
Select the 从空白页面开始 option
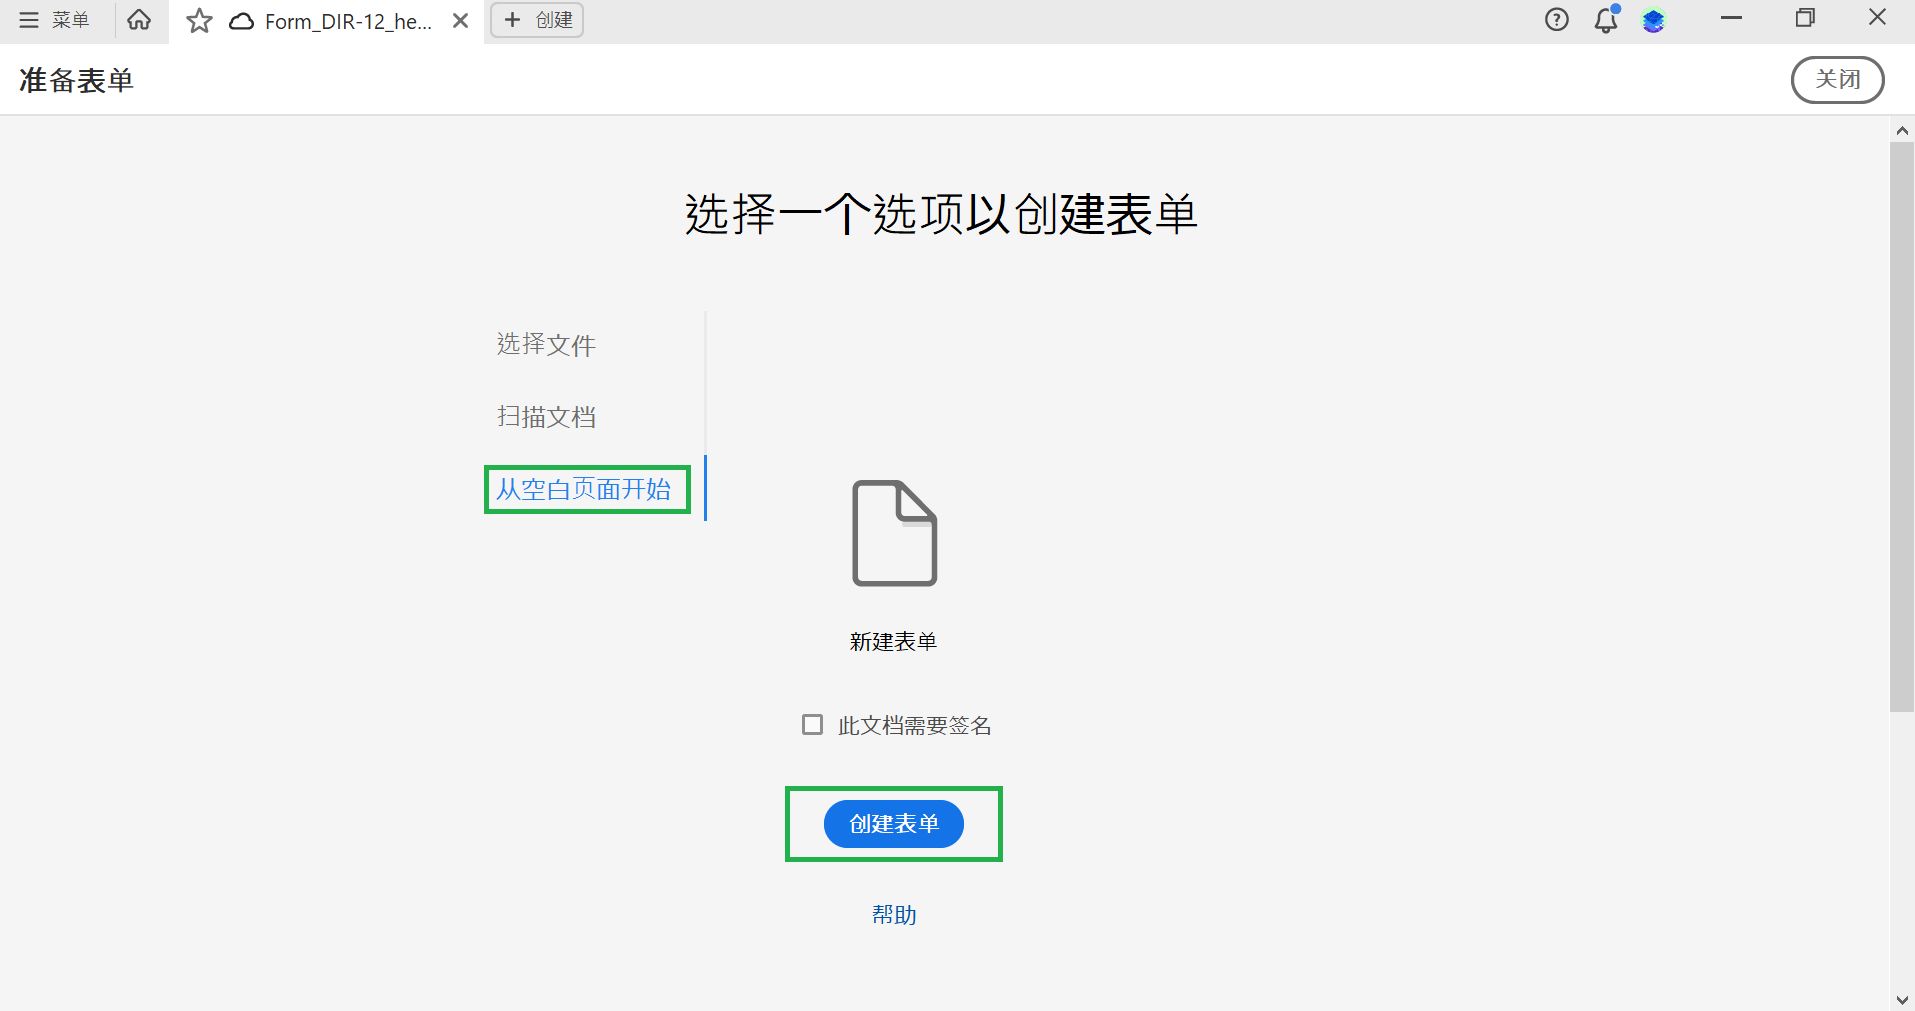(x=586, y=489)
